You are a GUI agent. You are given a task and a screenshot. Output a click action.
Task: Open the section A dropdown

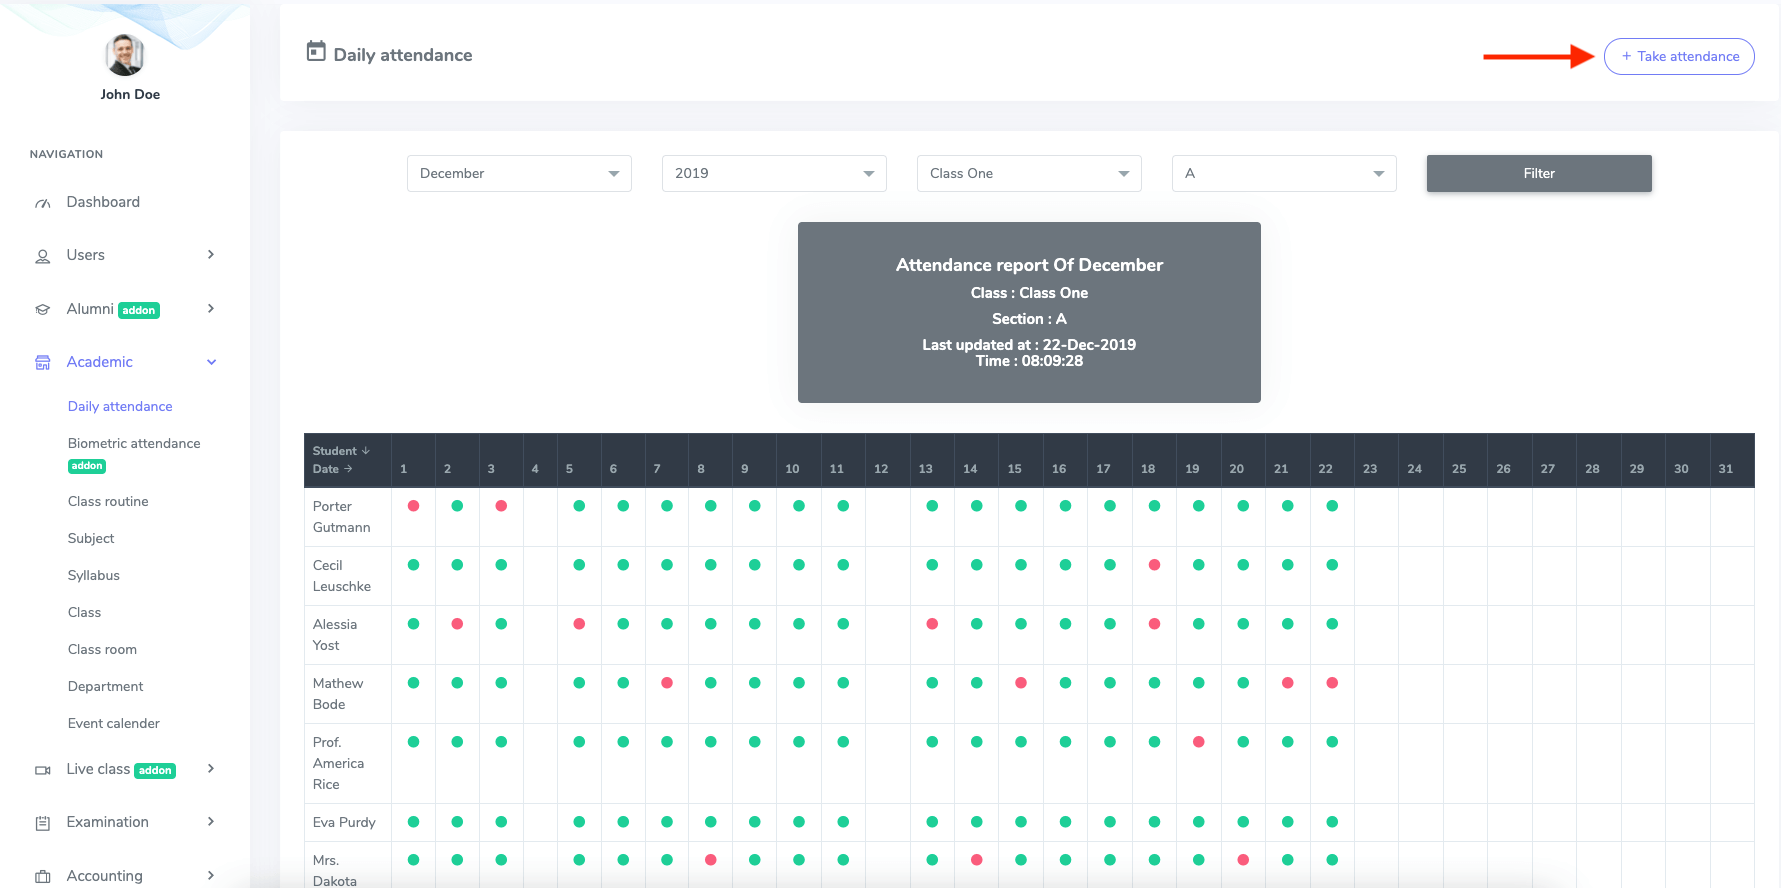point(1284,173)
